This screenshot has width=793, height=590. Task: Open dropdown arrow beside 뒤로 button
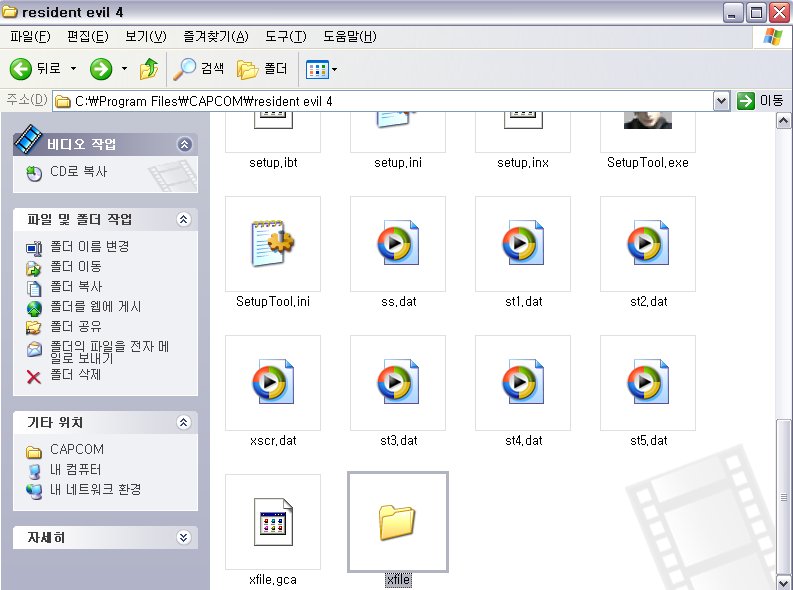coord(73,68)
